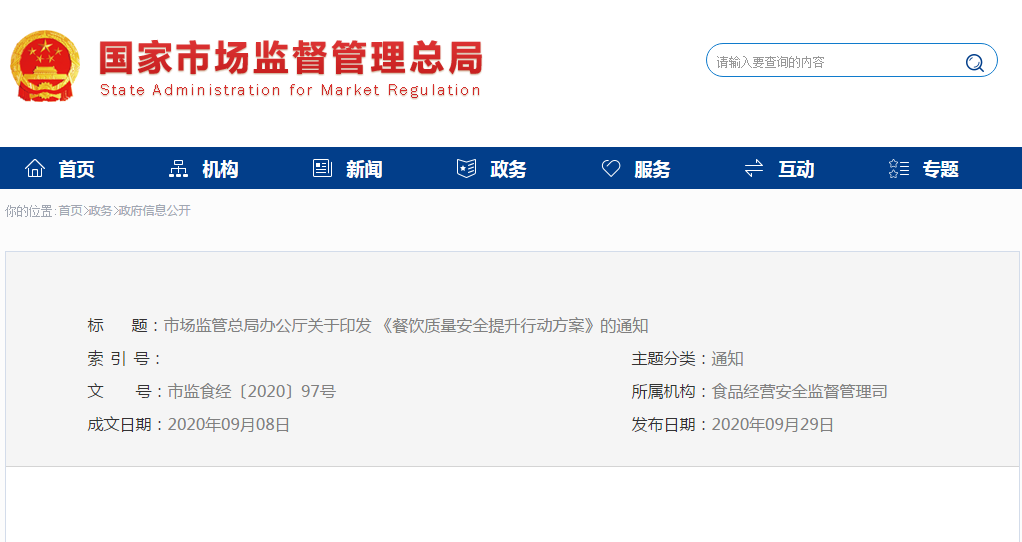Image resolution: width=1022 pixels, height=542 pixels.
Task: Open the 政务 navigation menu
Action: pyautogui.click(x=508, y=169)
